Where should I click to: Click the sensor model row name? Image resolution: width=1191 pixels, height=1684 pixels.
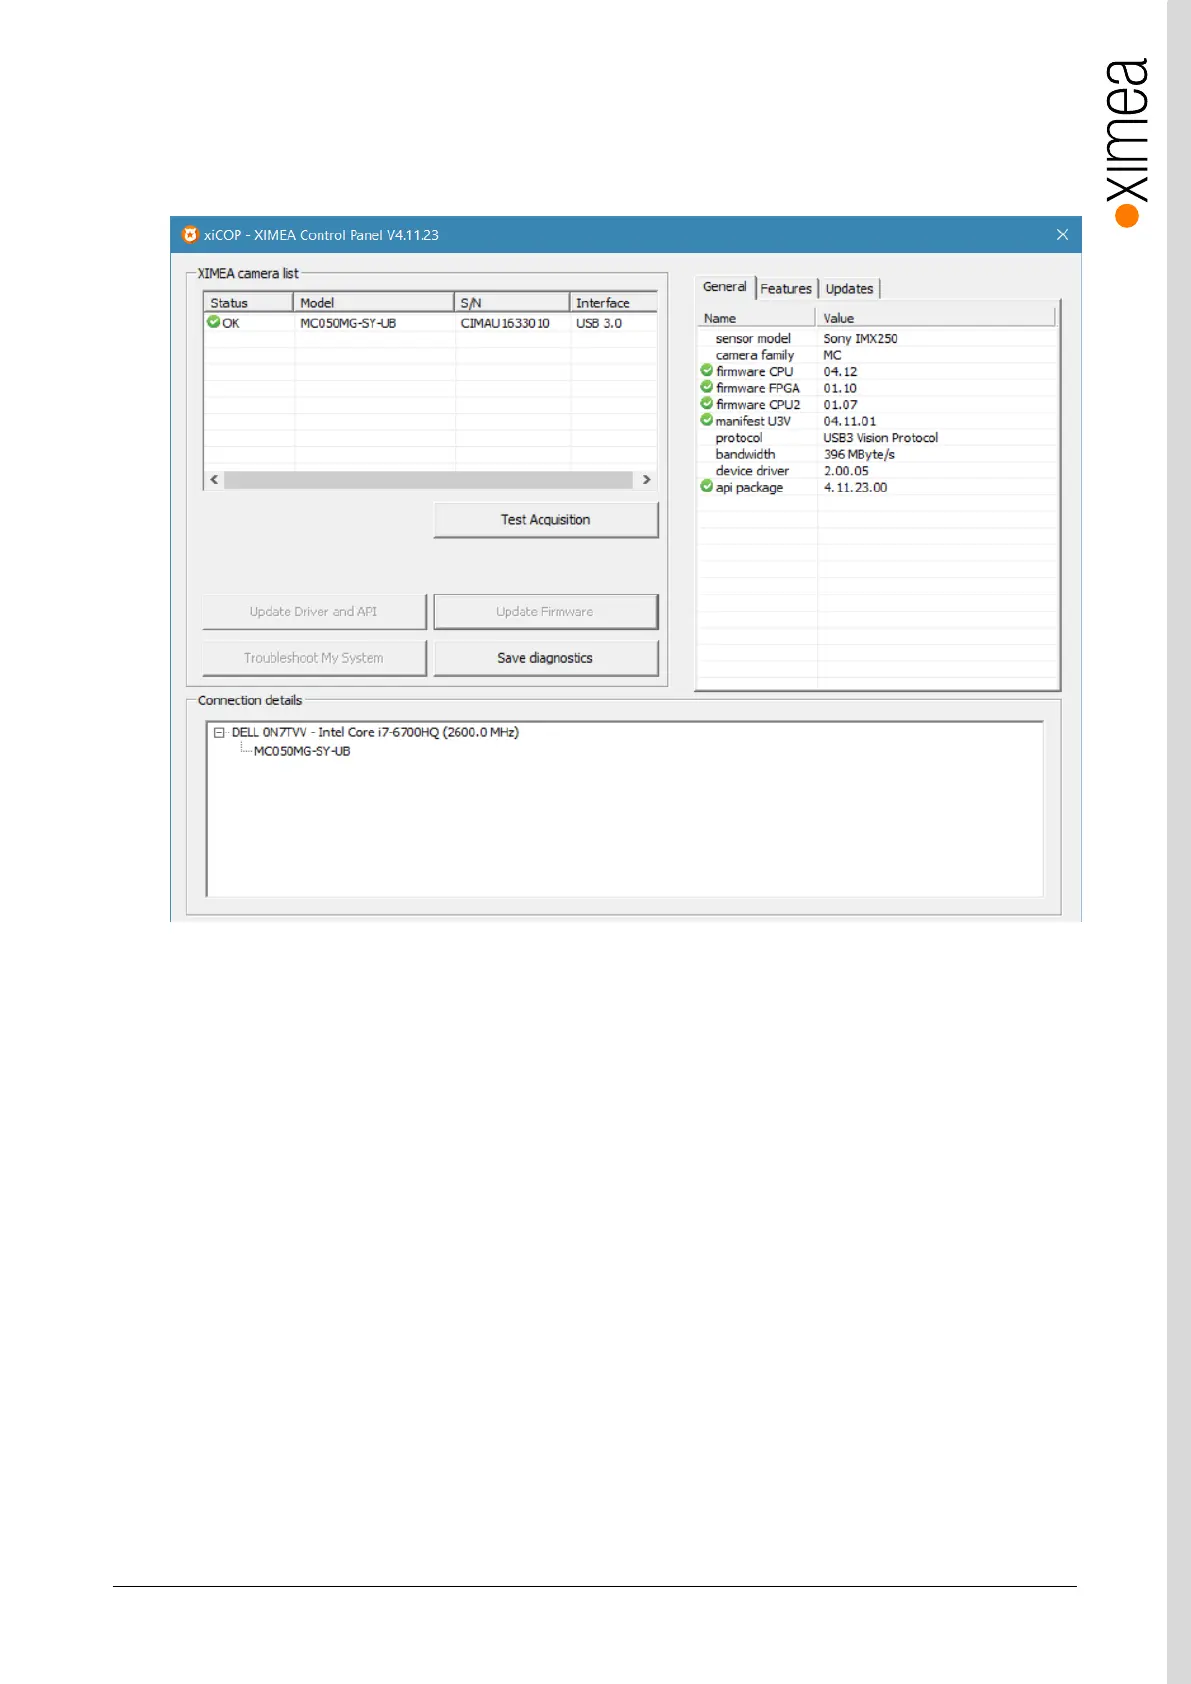[753, 338]
